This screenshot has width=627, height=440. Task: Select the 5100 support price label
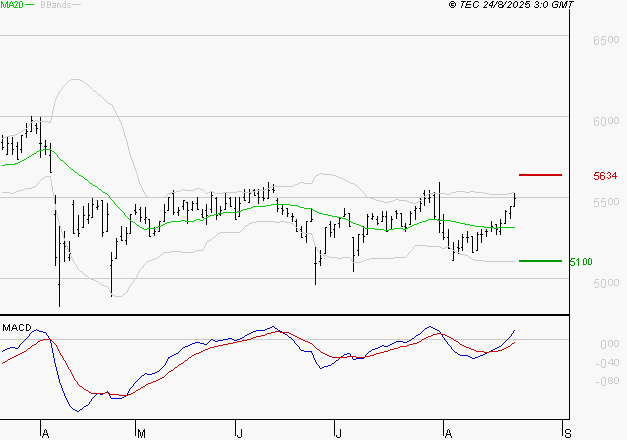pyautogui.click(x=580, y=262)
